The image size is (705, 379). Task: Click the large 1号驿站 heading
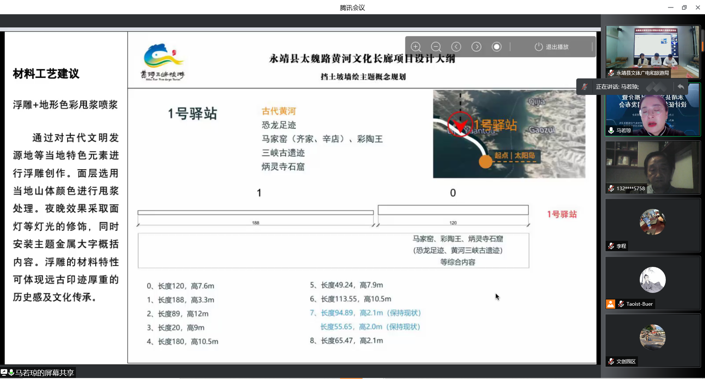pos(192,114)
